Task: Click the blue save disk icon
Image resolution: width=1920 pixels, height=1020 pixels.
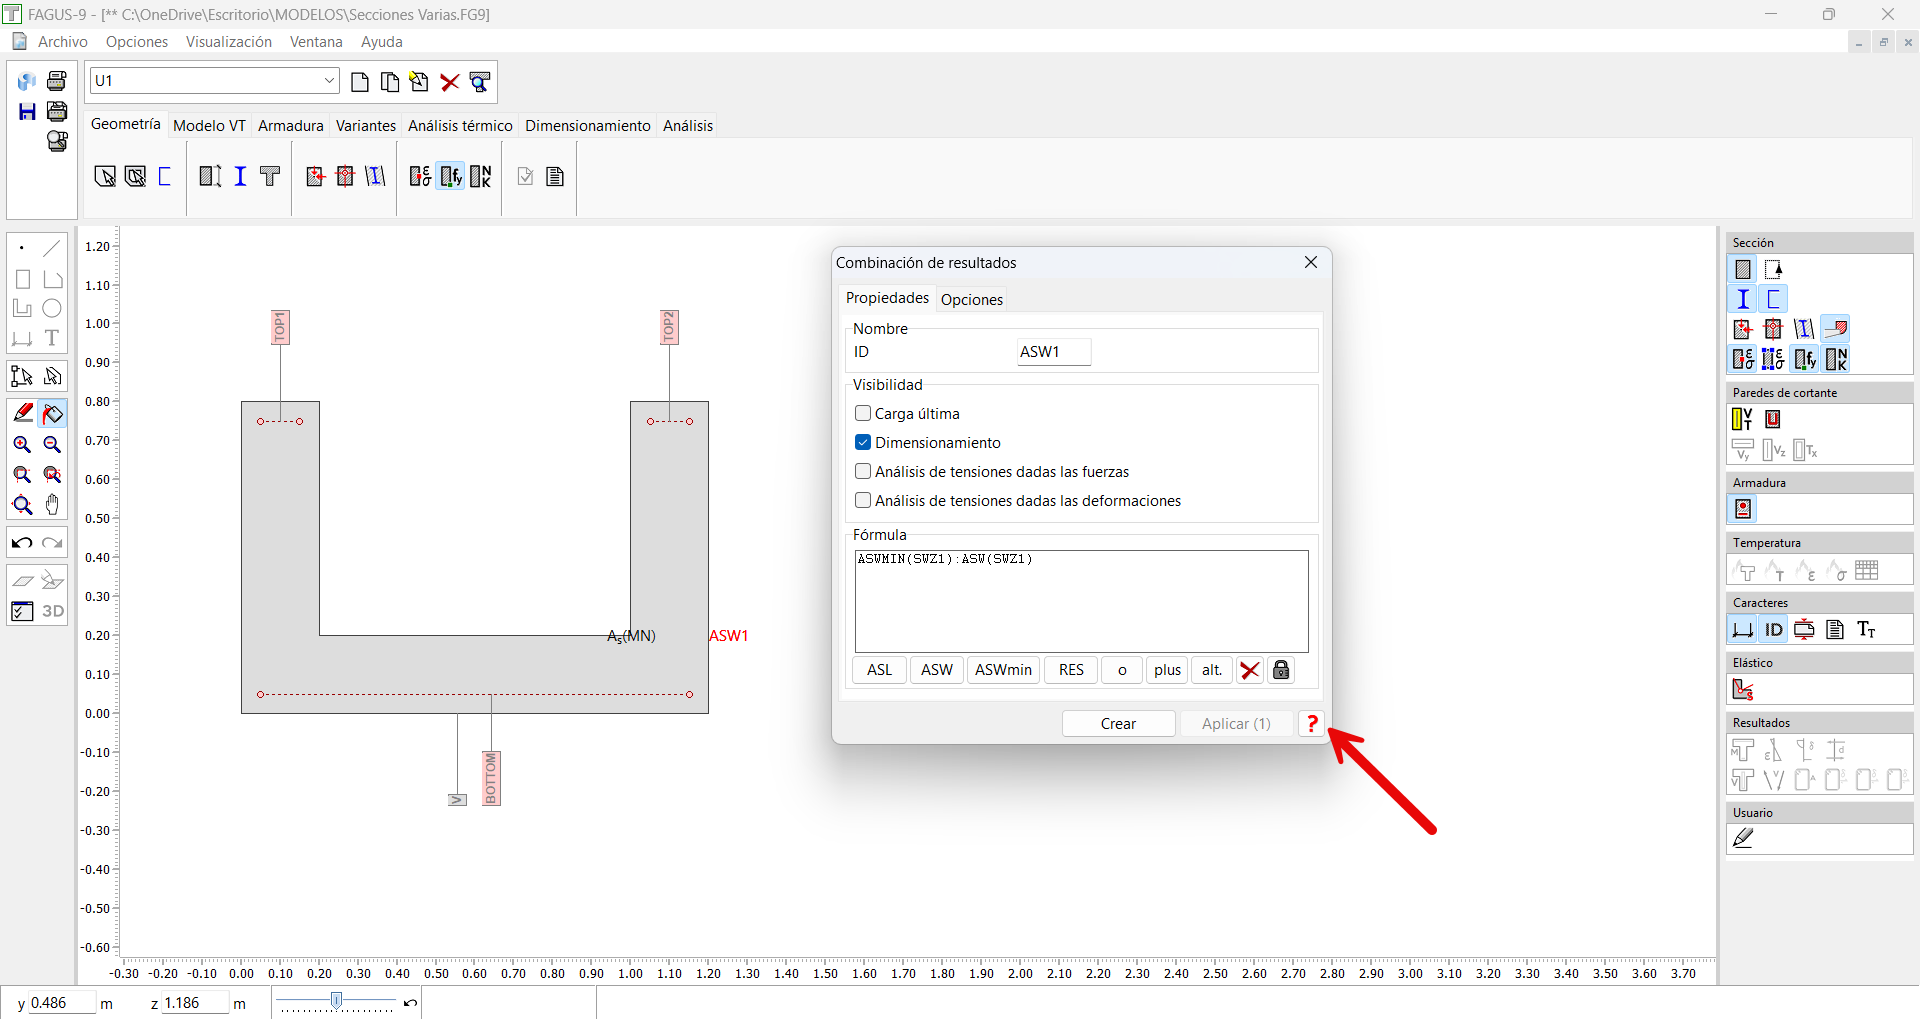Action: coord(27,111)
